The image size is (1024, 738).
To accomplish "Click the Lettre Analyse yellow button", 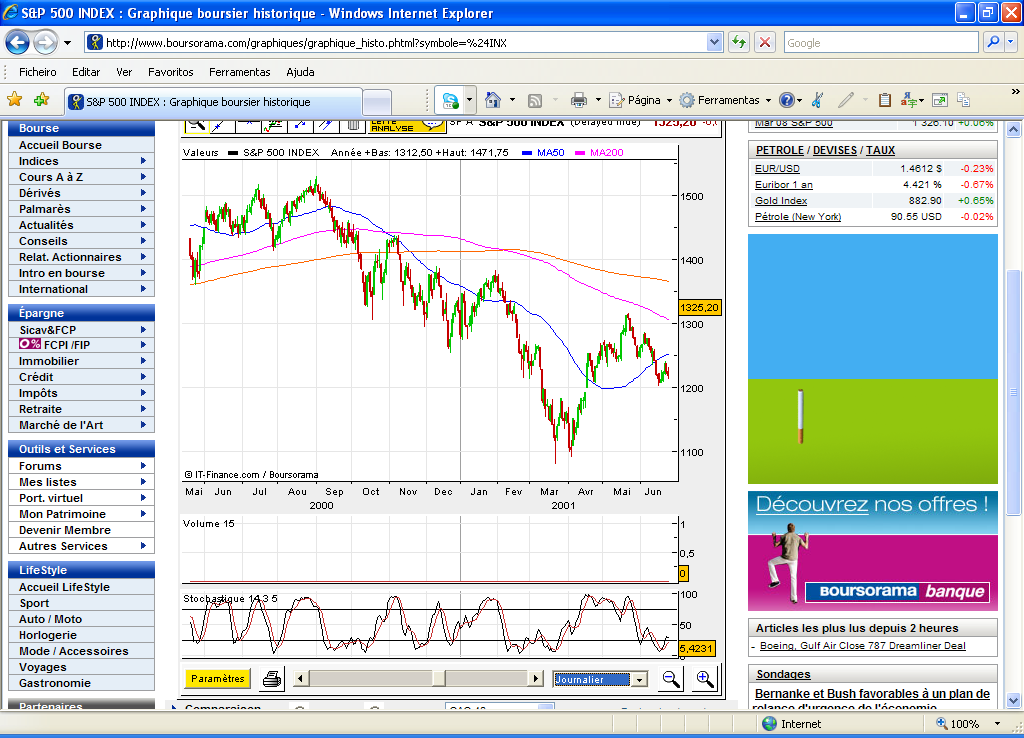I will tap(407, 125).
